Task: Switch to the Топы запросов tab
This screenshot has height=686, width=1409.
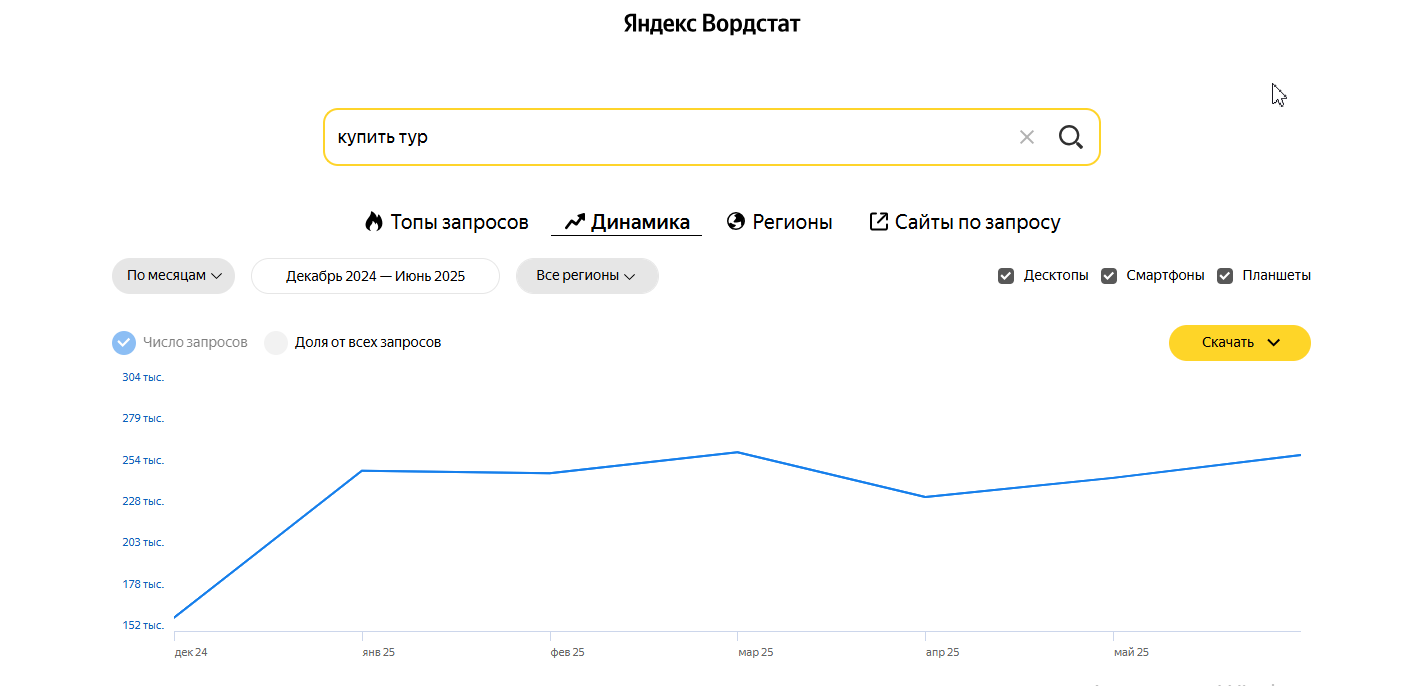Action: point(458,222)
